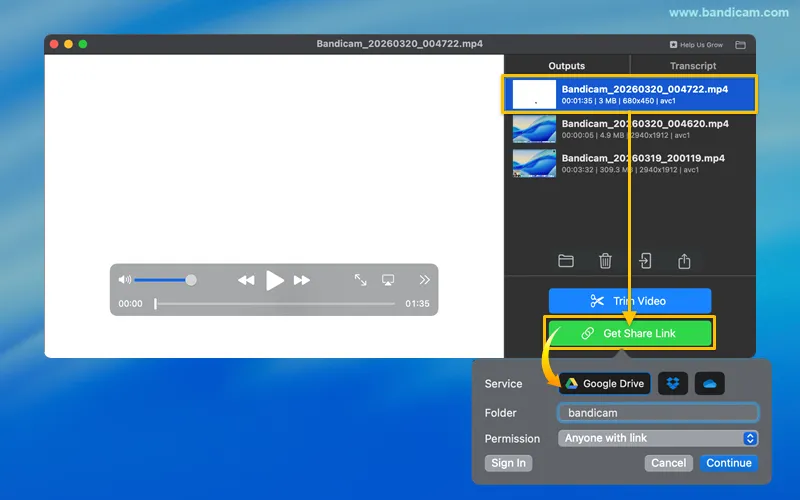This screenshot has width=800, height=500.
Task: Click the Folder input field
Action: pyautogui.click(x=658, y=413)
